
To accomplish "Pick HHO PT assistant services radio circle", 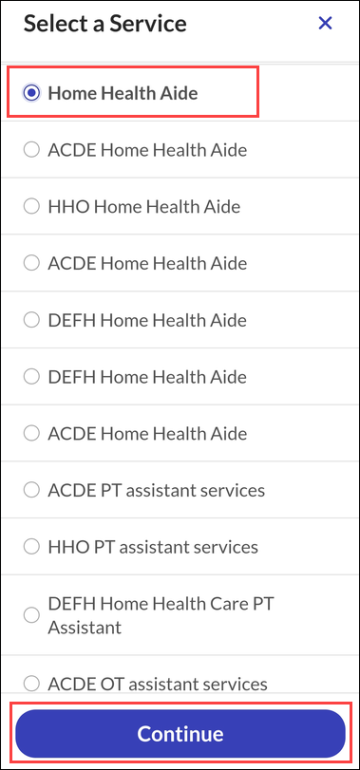I will [31, 547].
